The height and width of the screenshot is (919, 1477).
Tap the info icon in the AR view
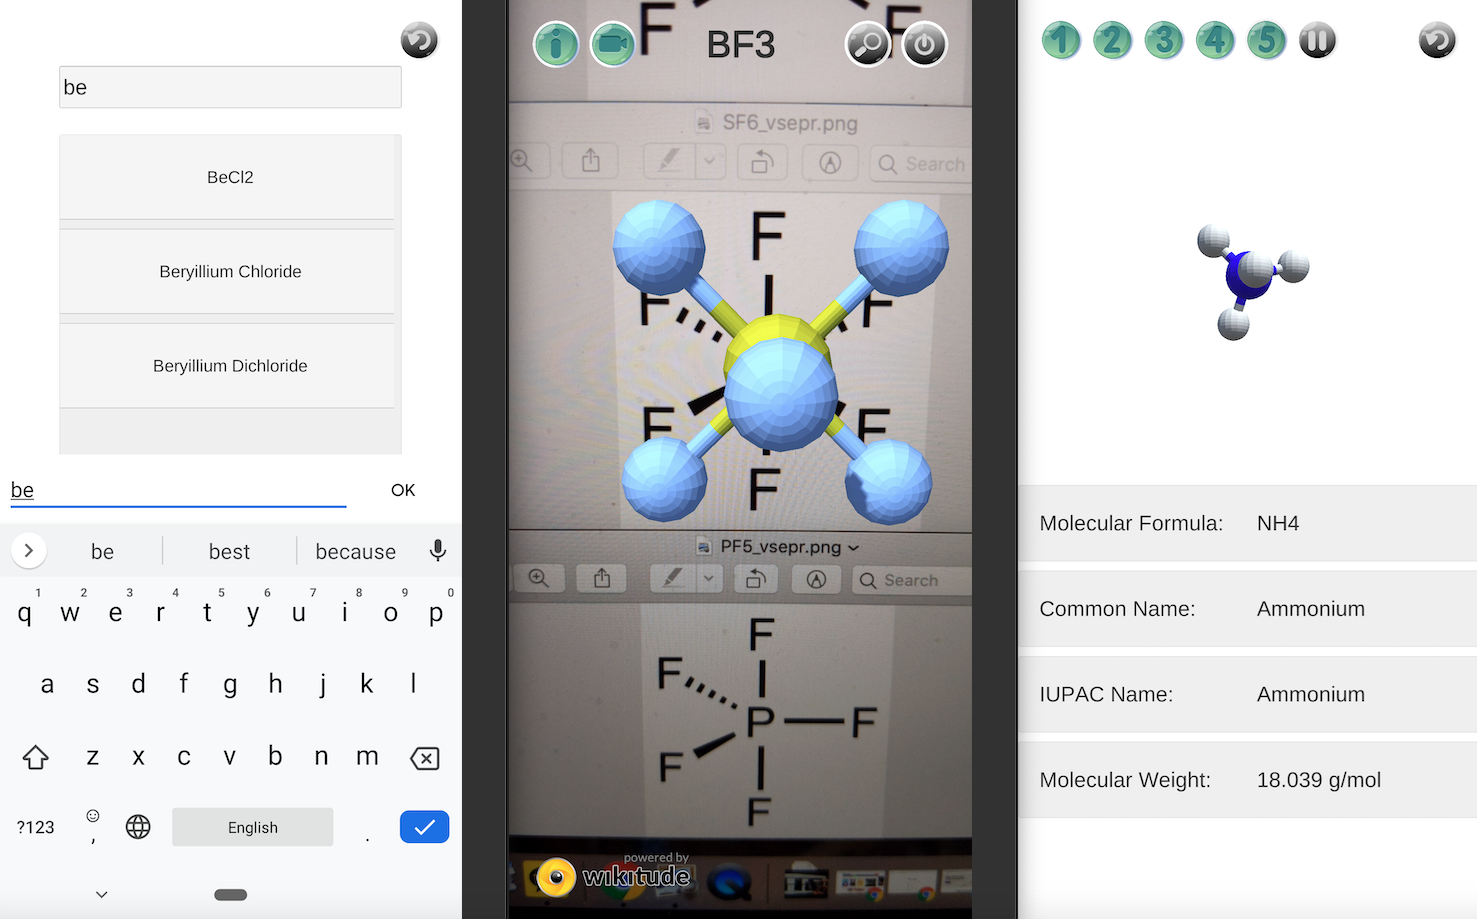click(556, 44)
